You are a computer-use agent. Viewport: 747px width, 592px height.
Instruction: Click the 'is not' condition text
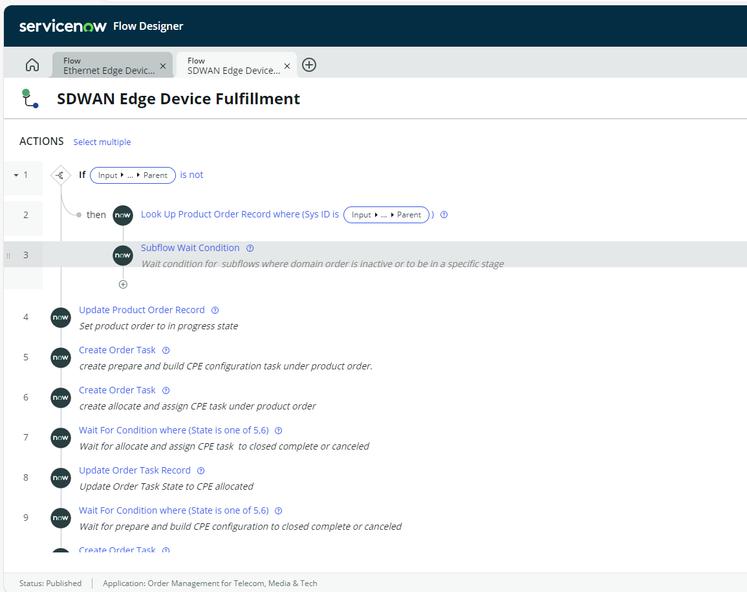click(192, 175)
